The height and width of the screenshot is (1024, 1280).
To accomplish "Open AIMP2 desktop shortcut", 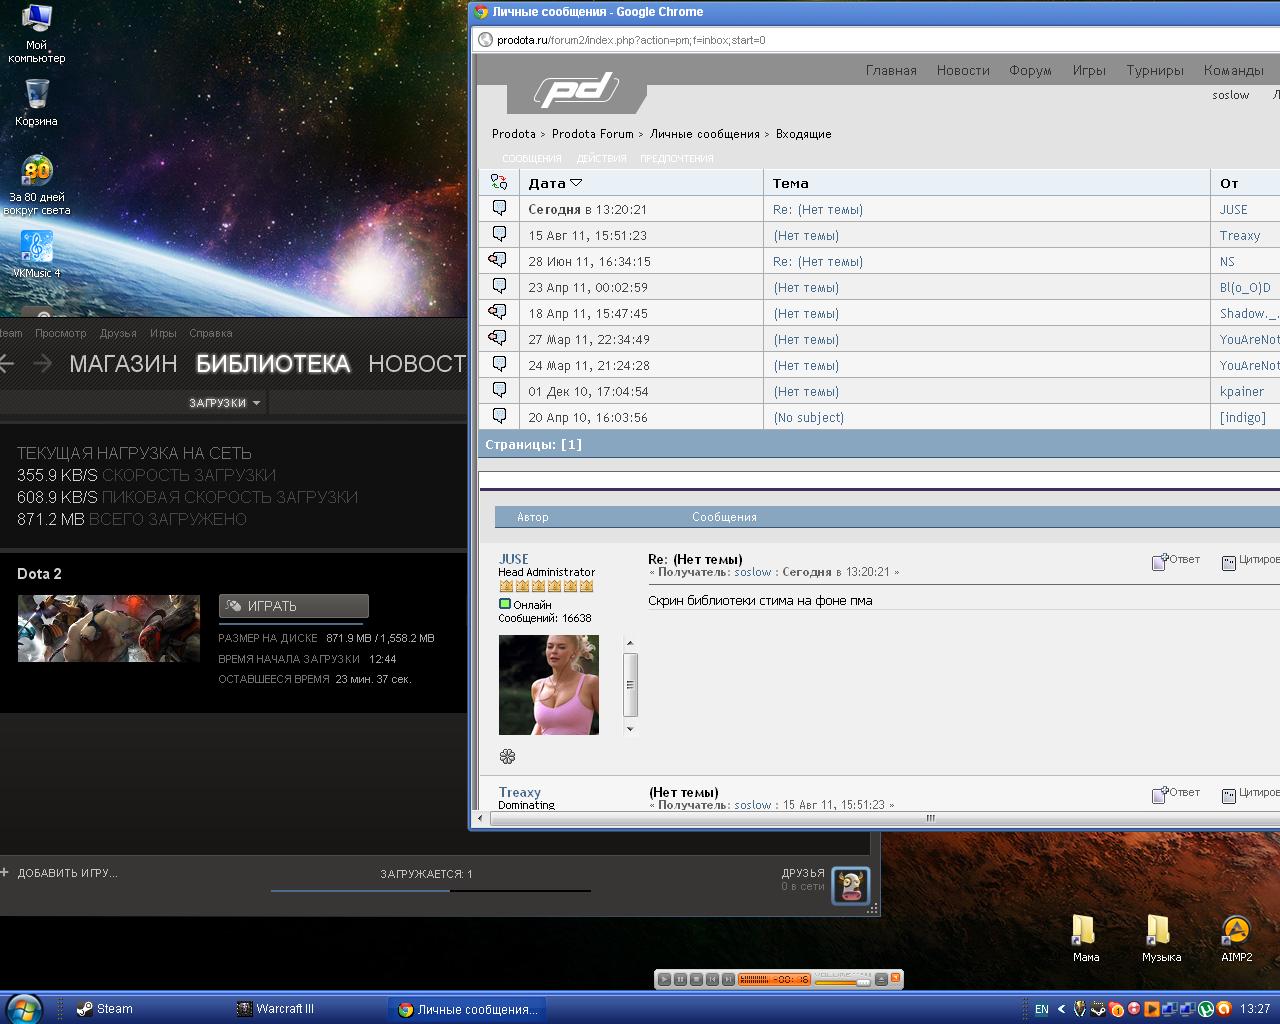I will (1236, 938).
